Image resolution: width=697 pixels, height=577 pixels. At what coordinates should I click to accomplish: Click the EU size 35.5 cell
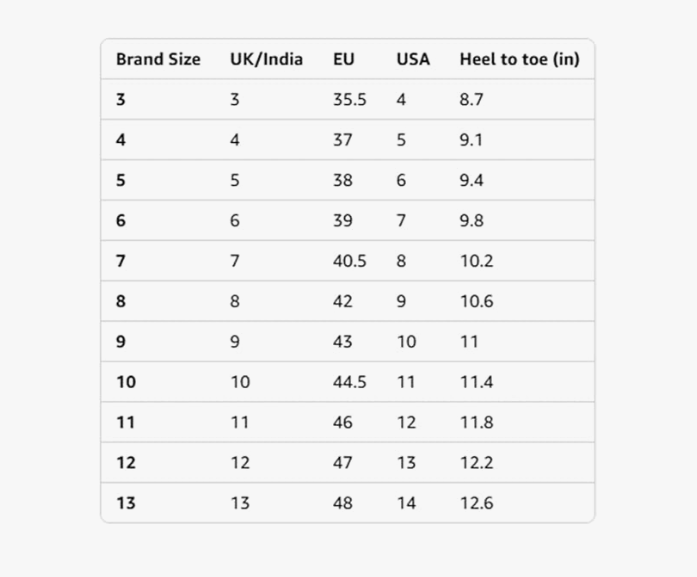(x=349, y=100)
